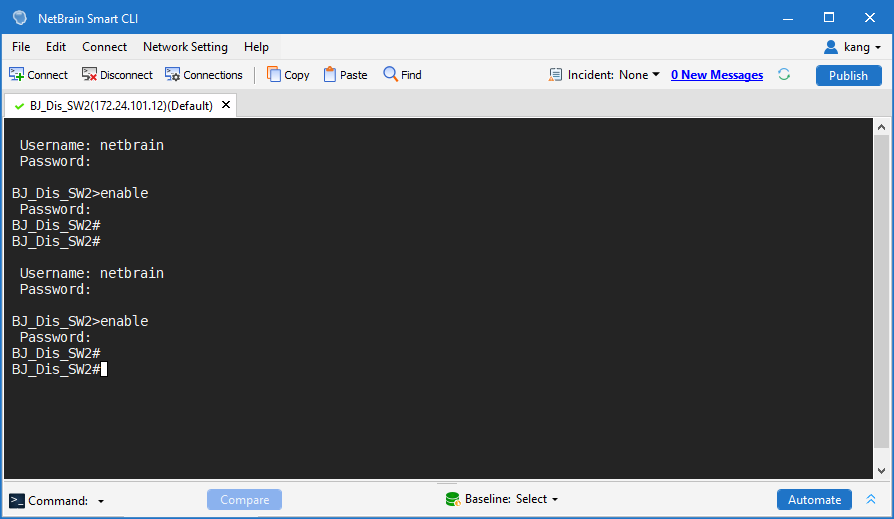Click the first 'Username: netbrain' line
Screen dimensions: 894x519
[x=92, y=145]
